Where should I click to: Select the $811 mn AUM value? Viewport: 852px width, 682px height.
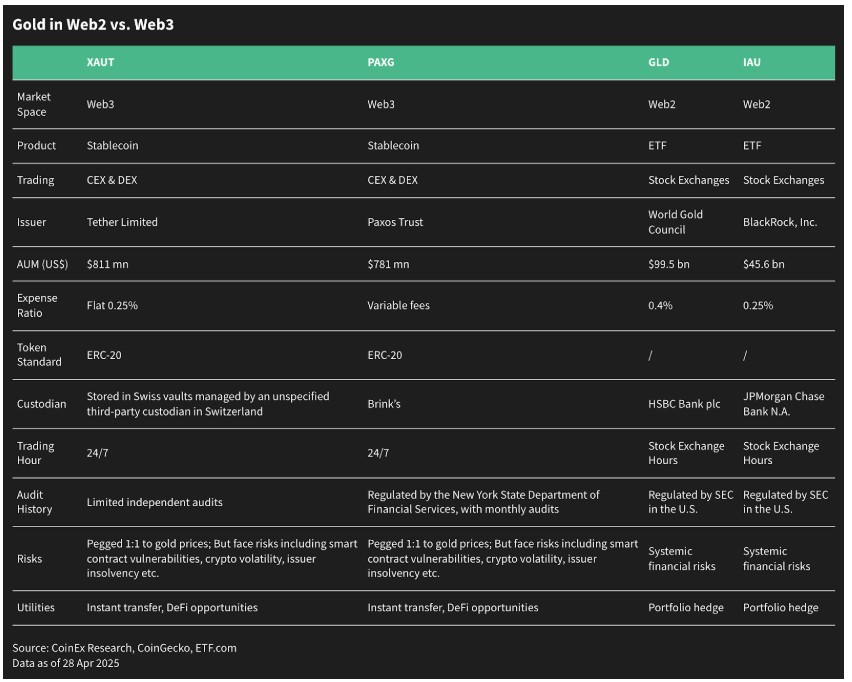point(108,265)
